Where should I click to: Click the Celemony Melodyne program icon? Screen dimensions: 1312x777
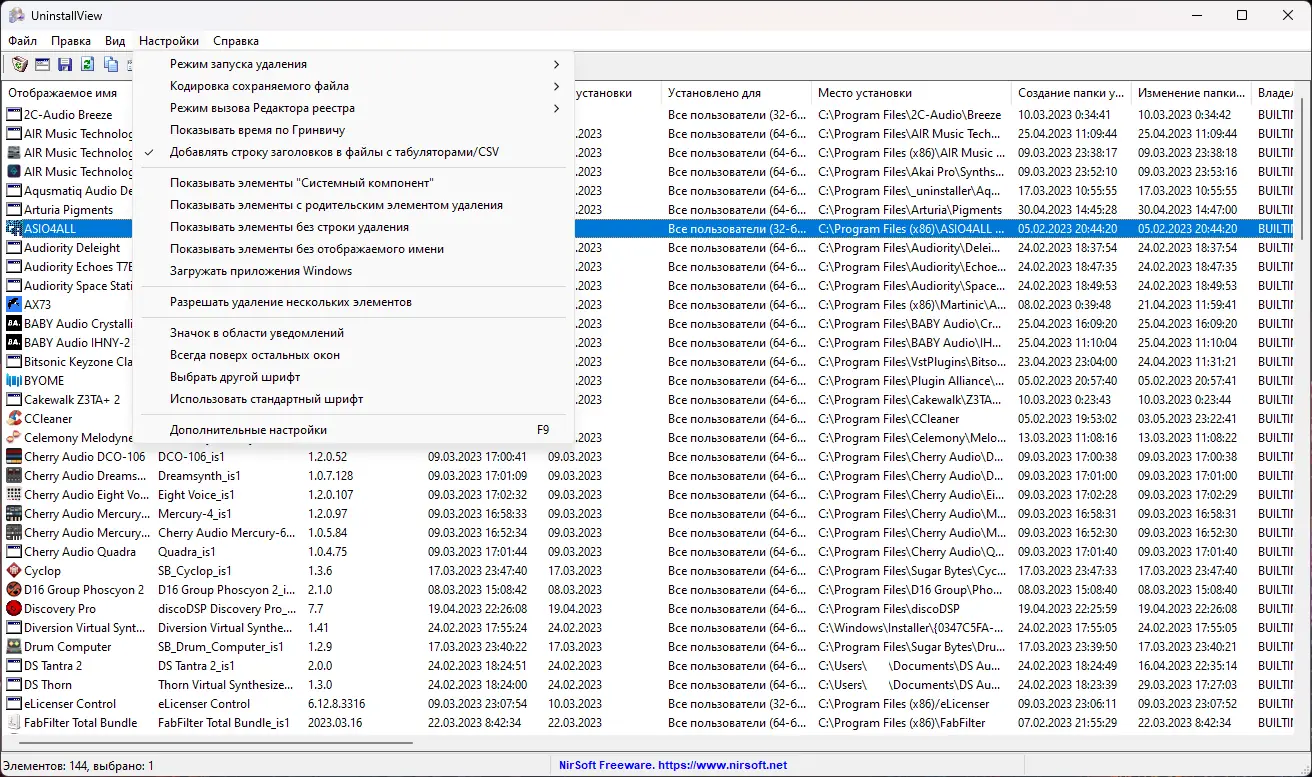point(14,438)
